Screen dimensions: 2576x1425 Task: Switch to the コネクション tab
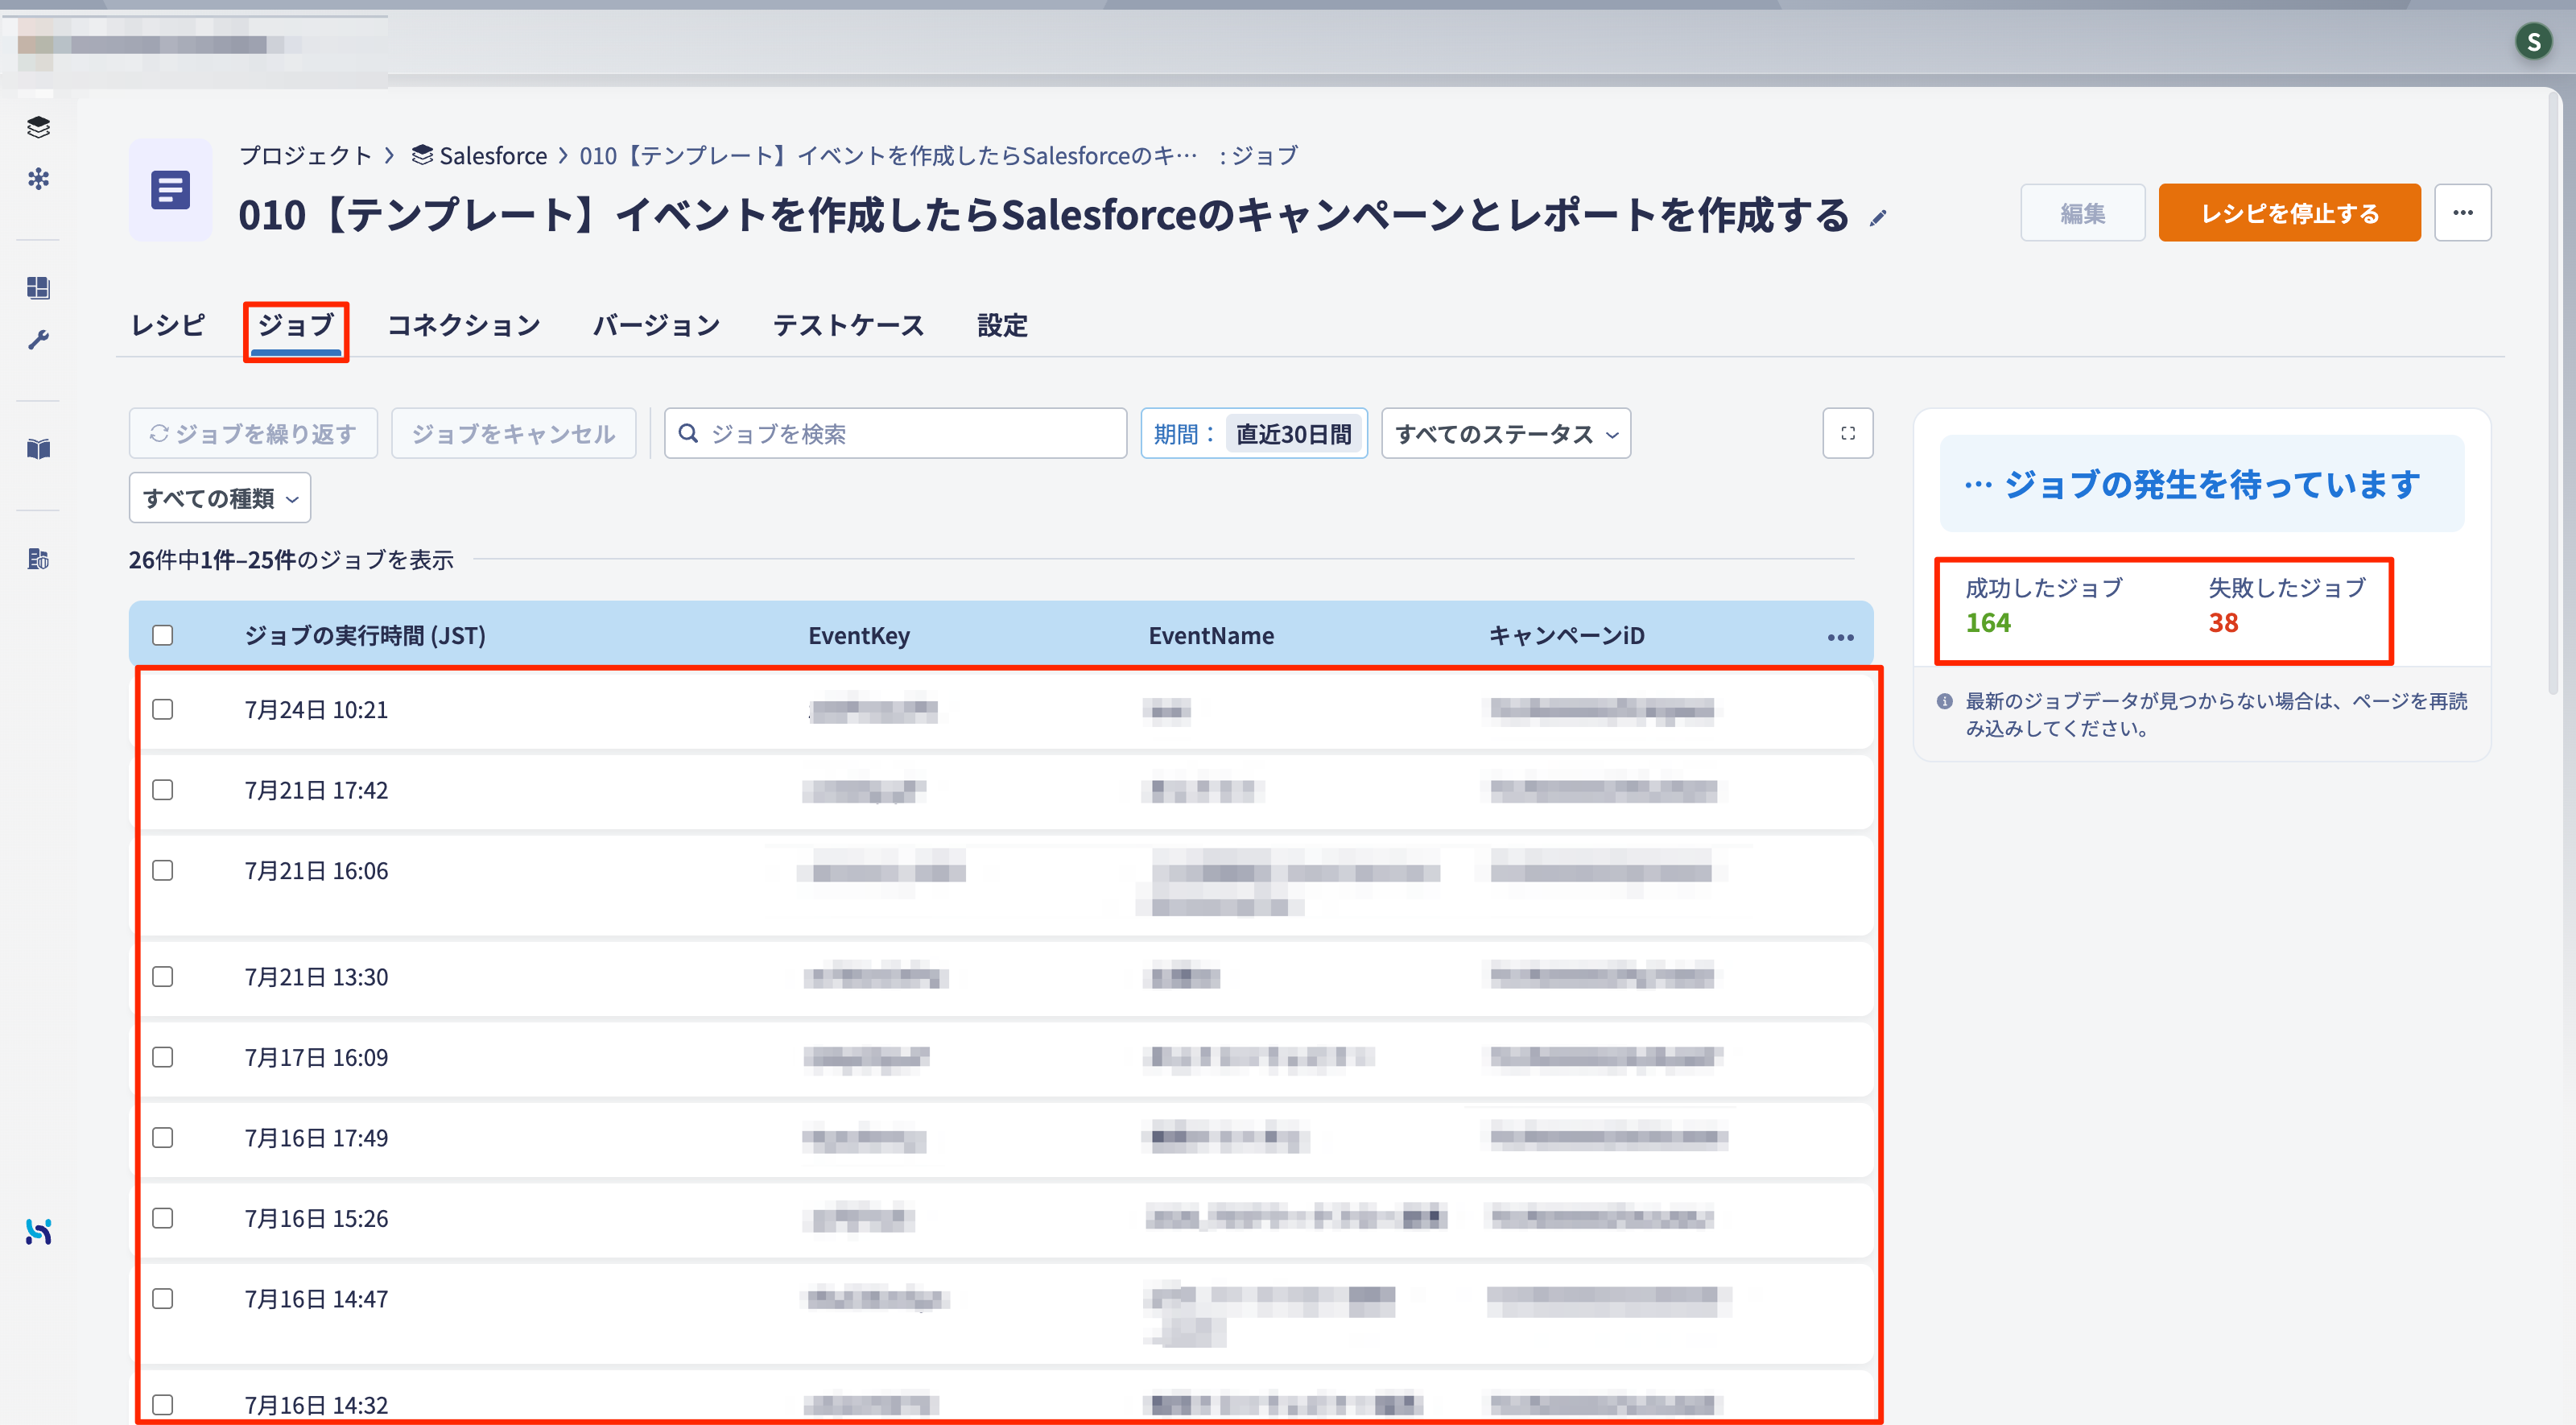[x=463, y=325]
